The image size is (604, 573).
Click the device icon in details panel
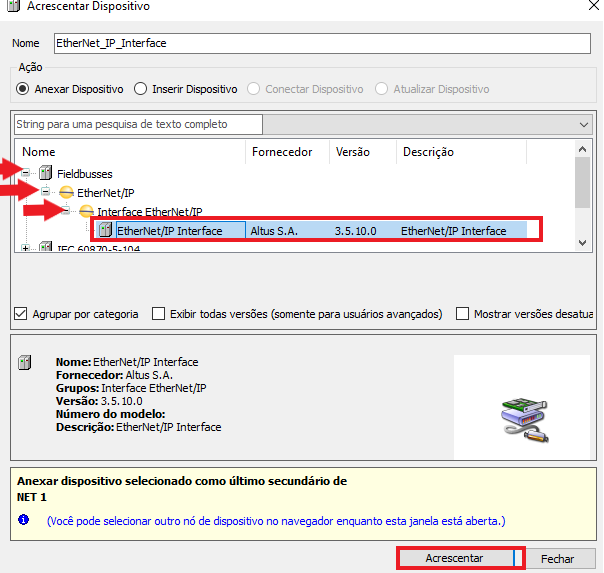(25, 362)
